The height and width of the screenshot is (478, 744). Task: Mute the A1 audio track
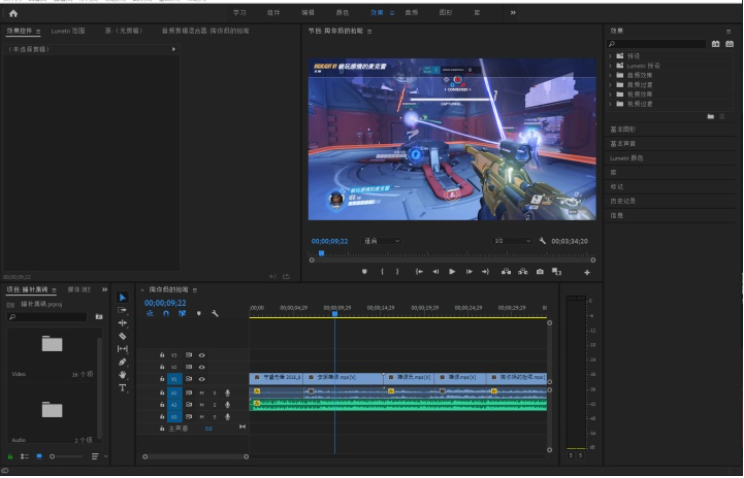[202, 393]
